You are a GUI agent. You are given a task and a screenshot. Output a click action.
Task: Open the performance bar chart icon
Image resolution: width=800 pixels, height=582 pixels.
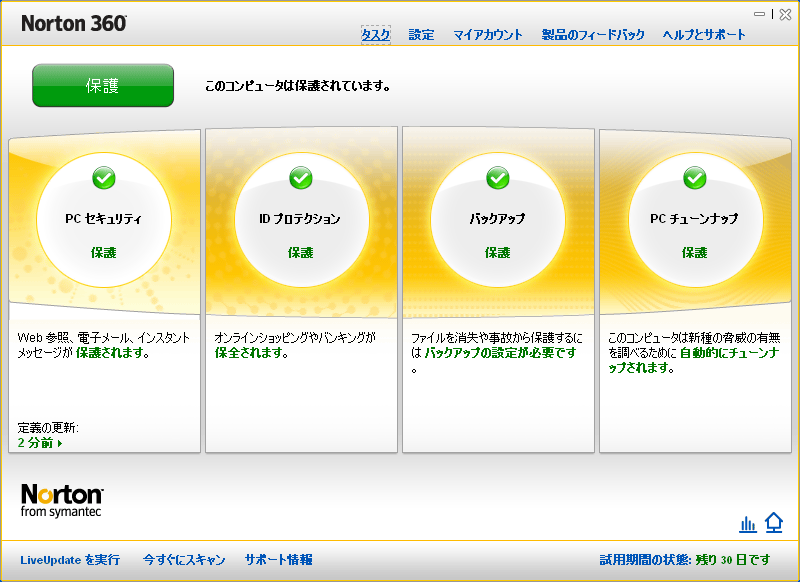[x=748, y=524]
